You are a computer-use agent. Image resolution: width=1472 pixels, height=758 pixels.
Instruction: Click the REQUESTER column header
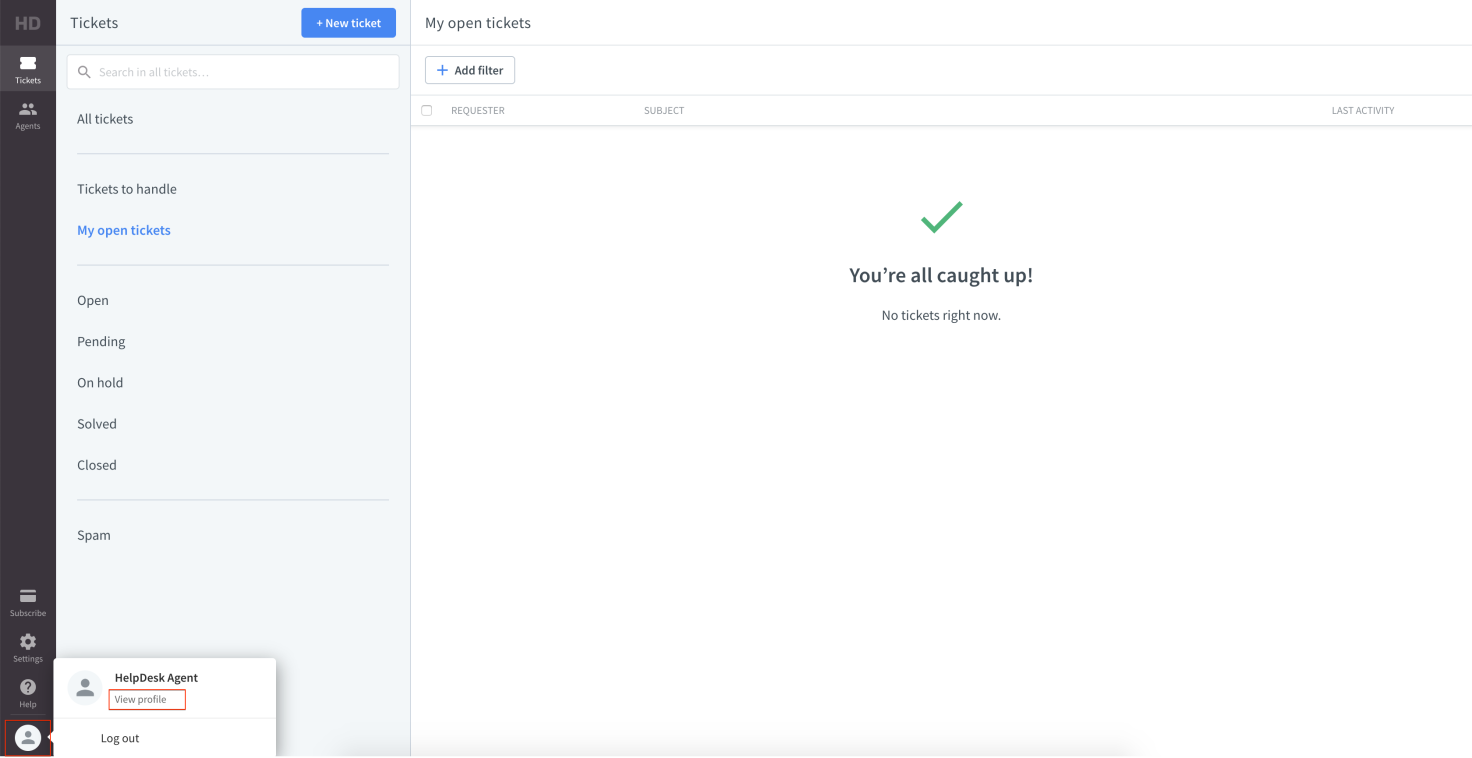pyautogui.click(x=478, y=110)
